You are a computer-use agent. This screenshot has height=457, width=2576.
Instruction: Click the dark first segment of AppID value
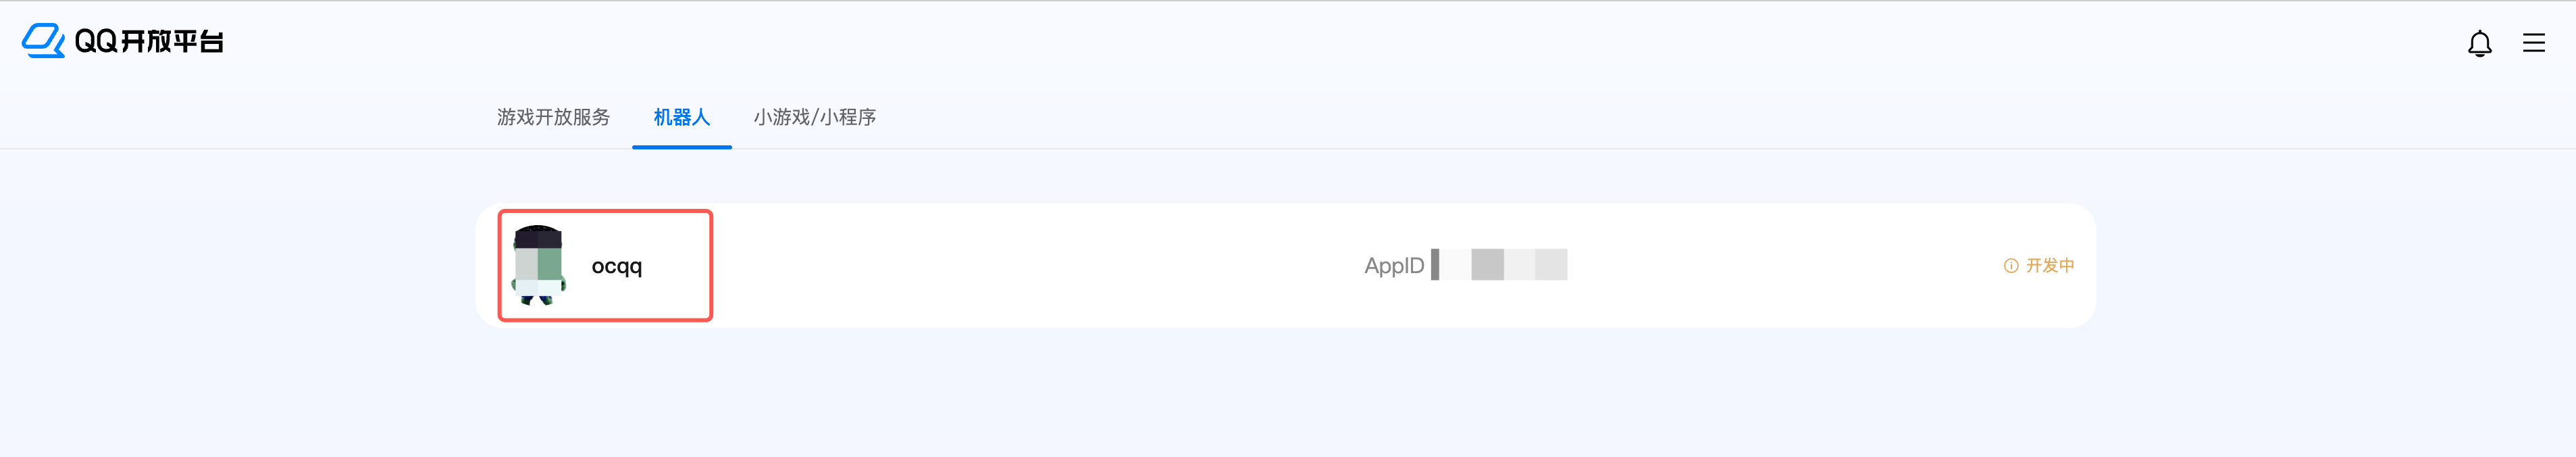click(x=1435, y=265)
